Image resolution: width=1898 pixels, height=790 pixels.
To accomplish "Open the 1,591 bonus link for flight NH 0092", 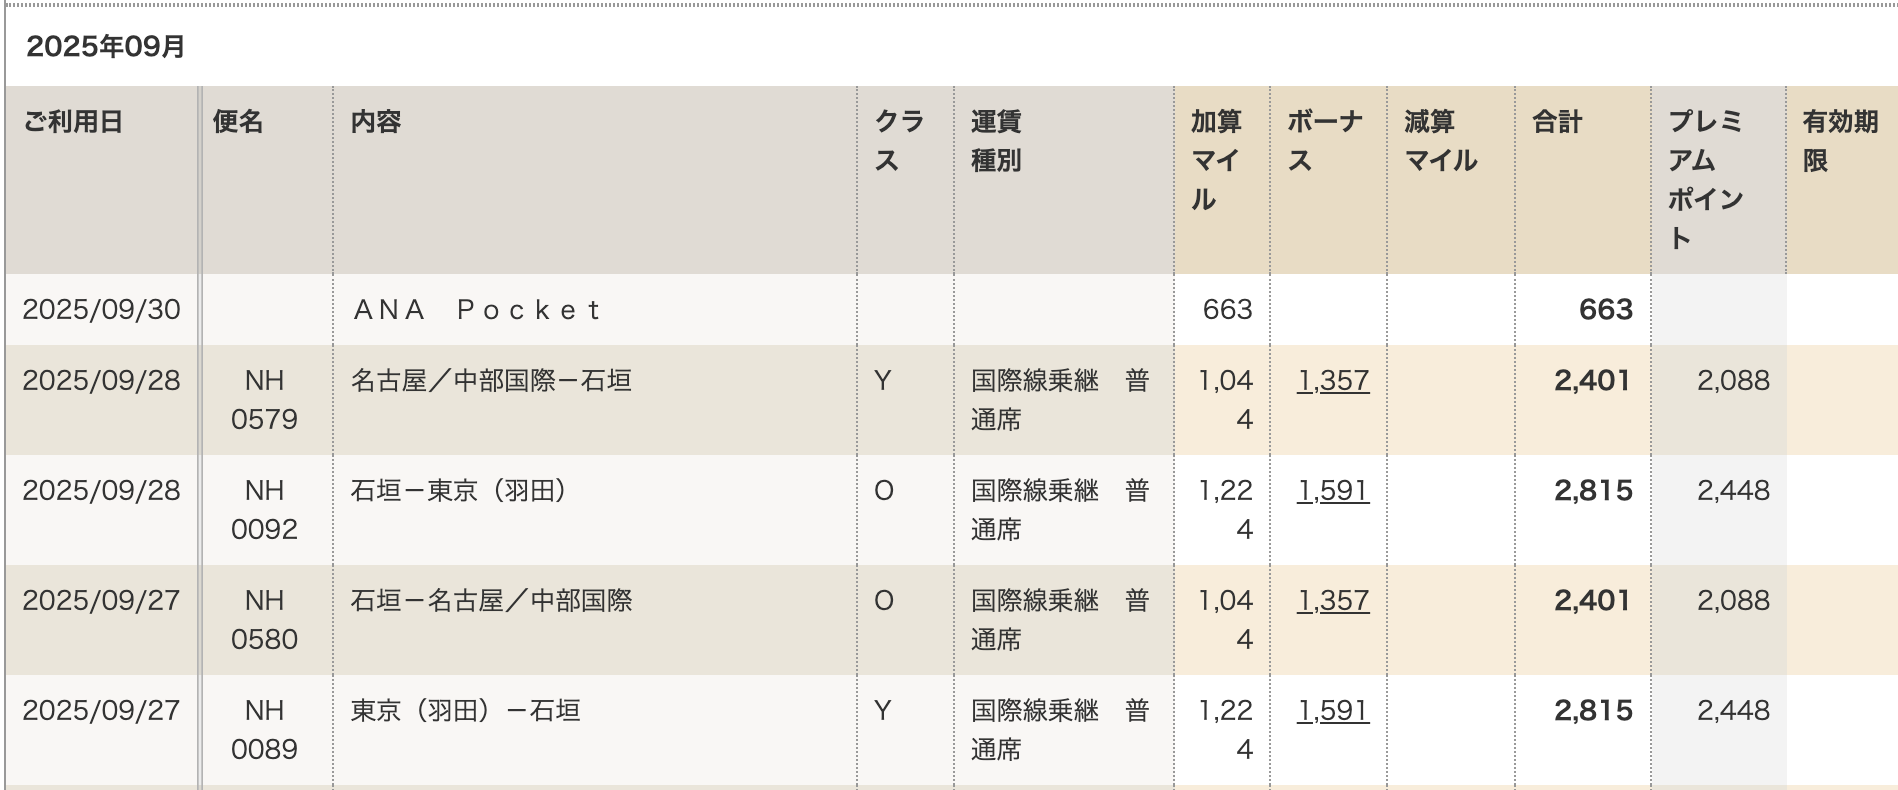I will pyautogui.click(x=1332, y=491).
